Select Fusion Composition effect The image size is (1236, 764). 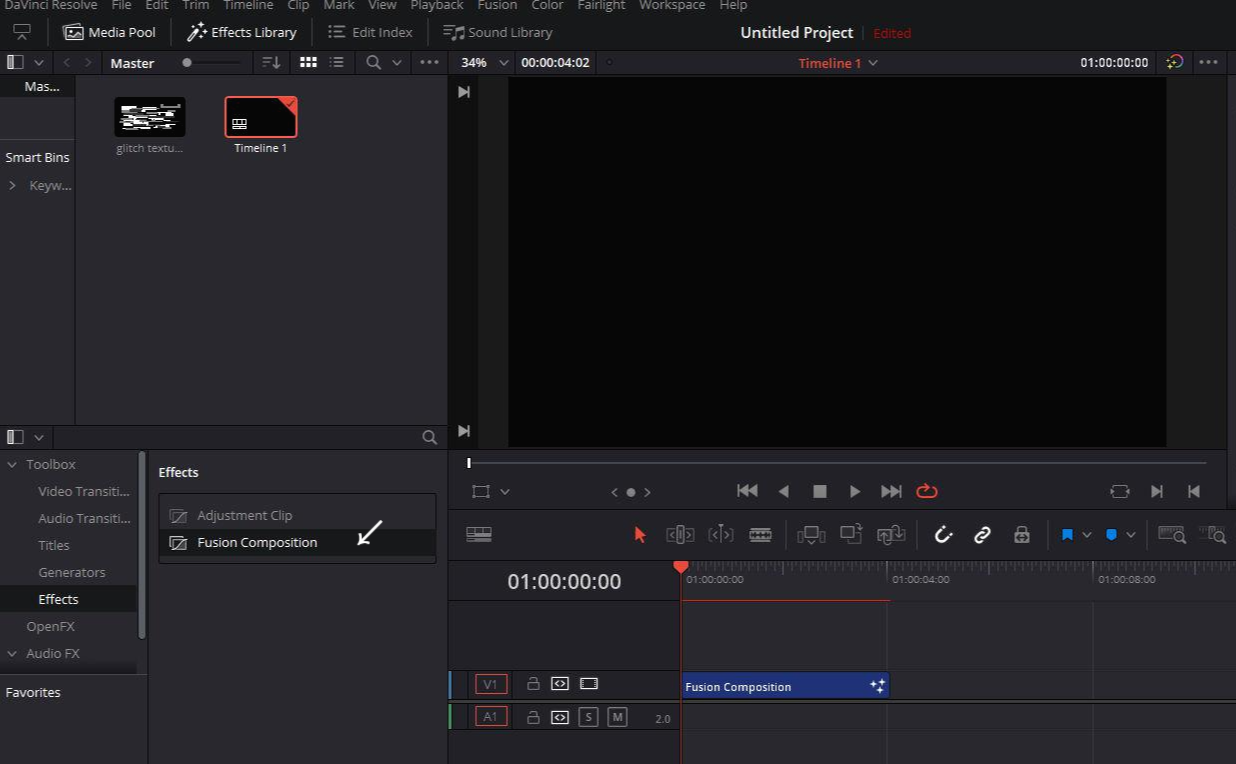pos(297,542)
